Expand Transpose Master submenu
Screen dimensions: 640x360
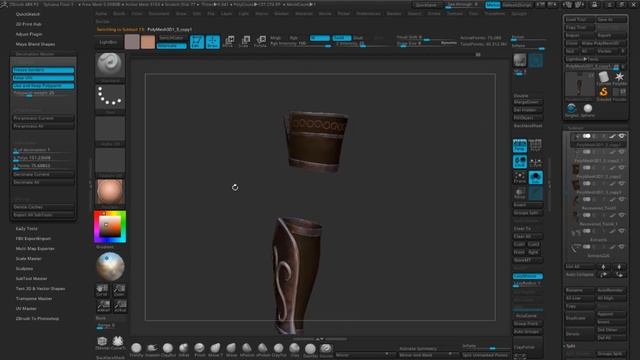click(x=34, y=299)
